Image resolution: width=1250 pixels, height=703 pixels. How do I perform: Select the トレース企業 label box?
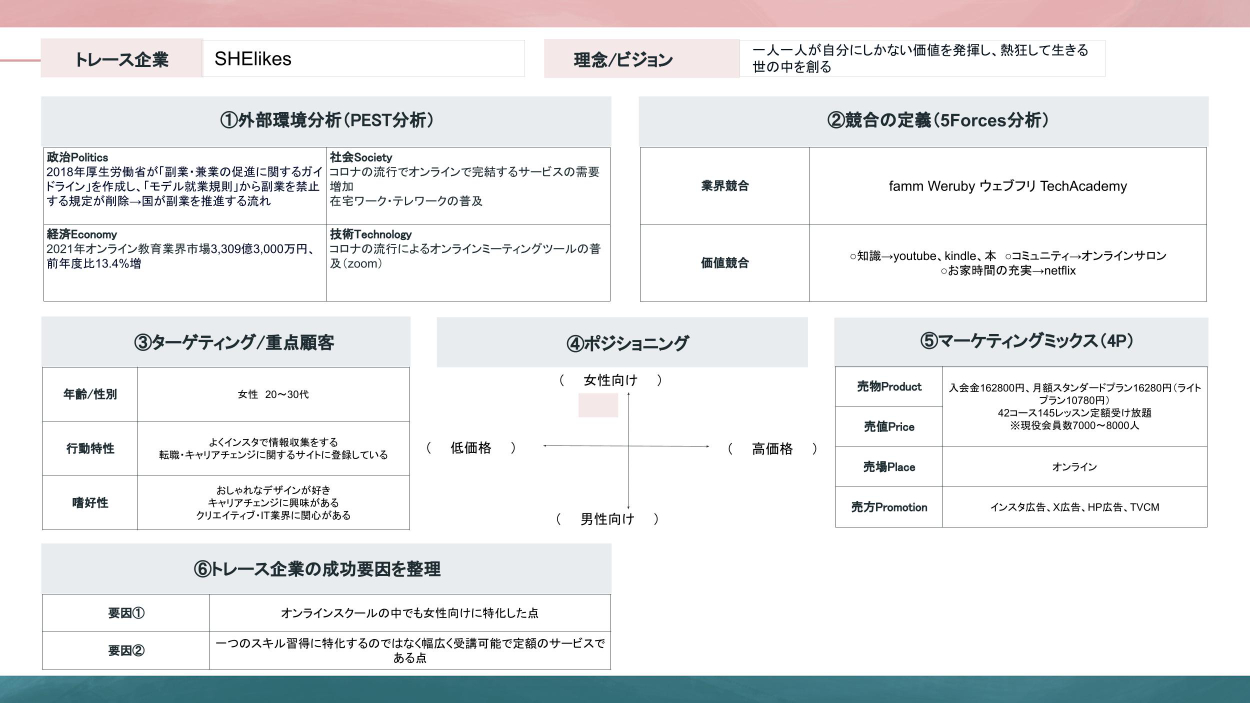click(x=121, y=59)
